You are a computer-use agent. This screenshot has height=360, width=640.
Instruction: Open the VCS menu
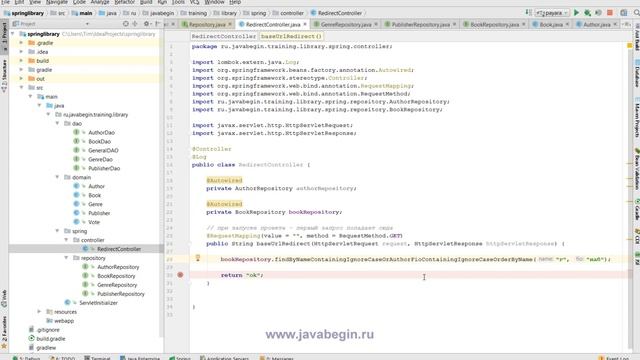194,2
